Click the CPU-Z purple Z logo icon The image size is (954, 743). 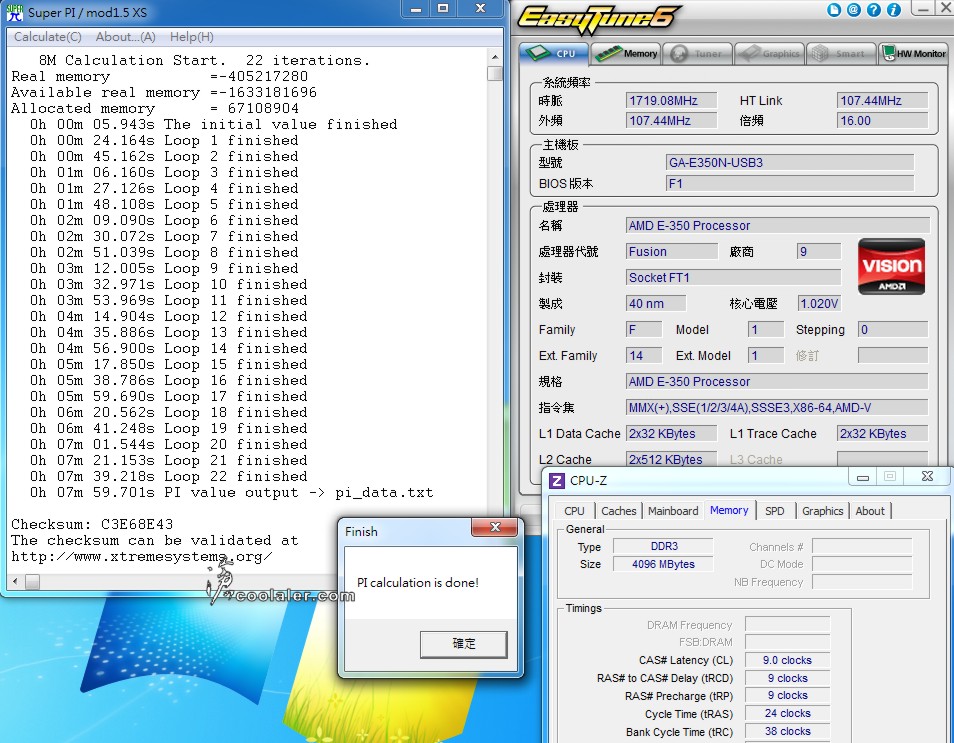tap(557, 481)
